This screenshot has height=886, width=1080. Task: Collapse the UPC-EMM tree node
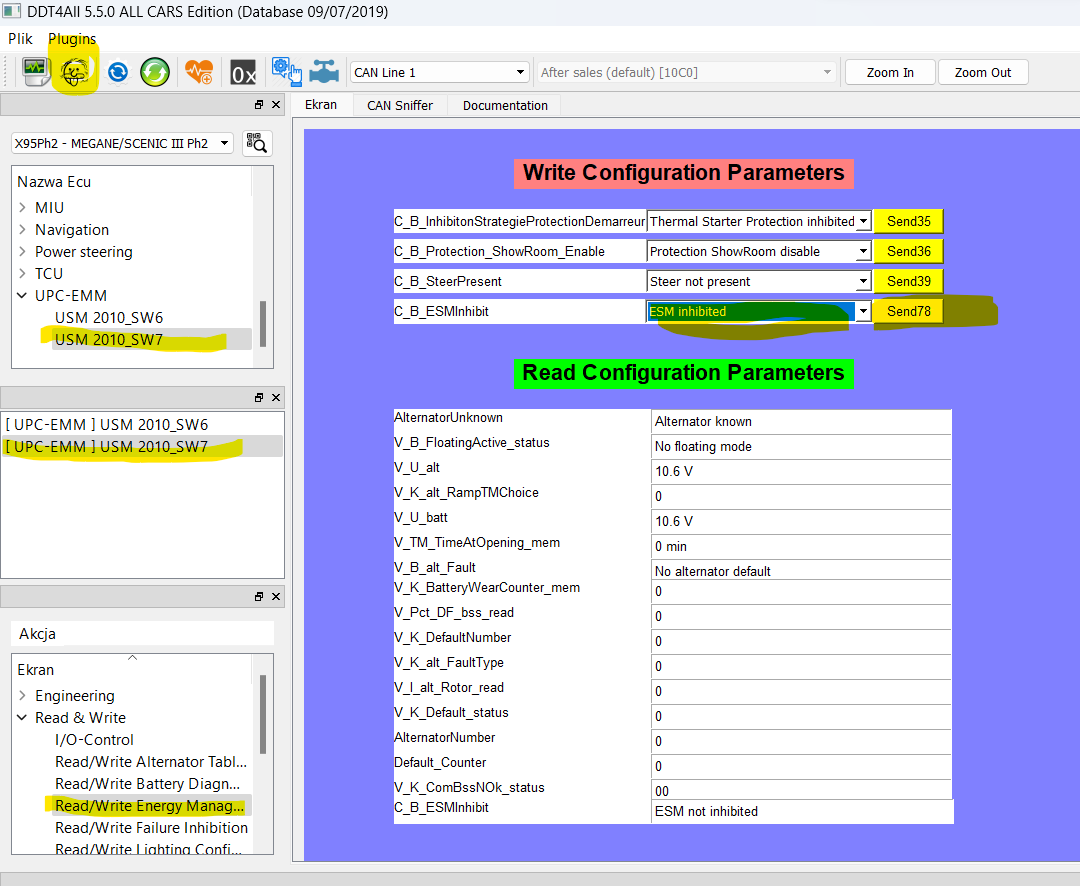click(23, 296)
